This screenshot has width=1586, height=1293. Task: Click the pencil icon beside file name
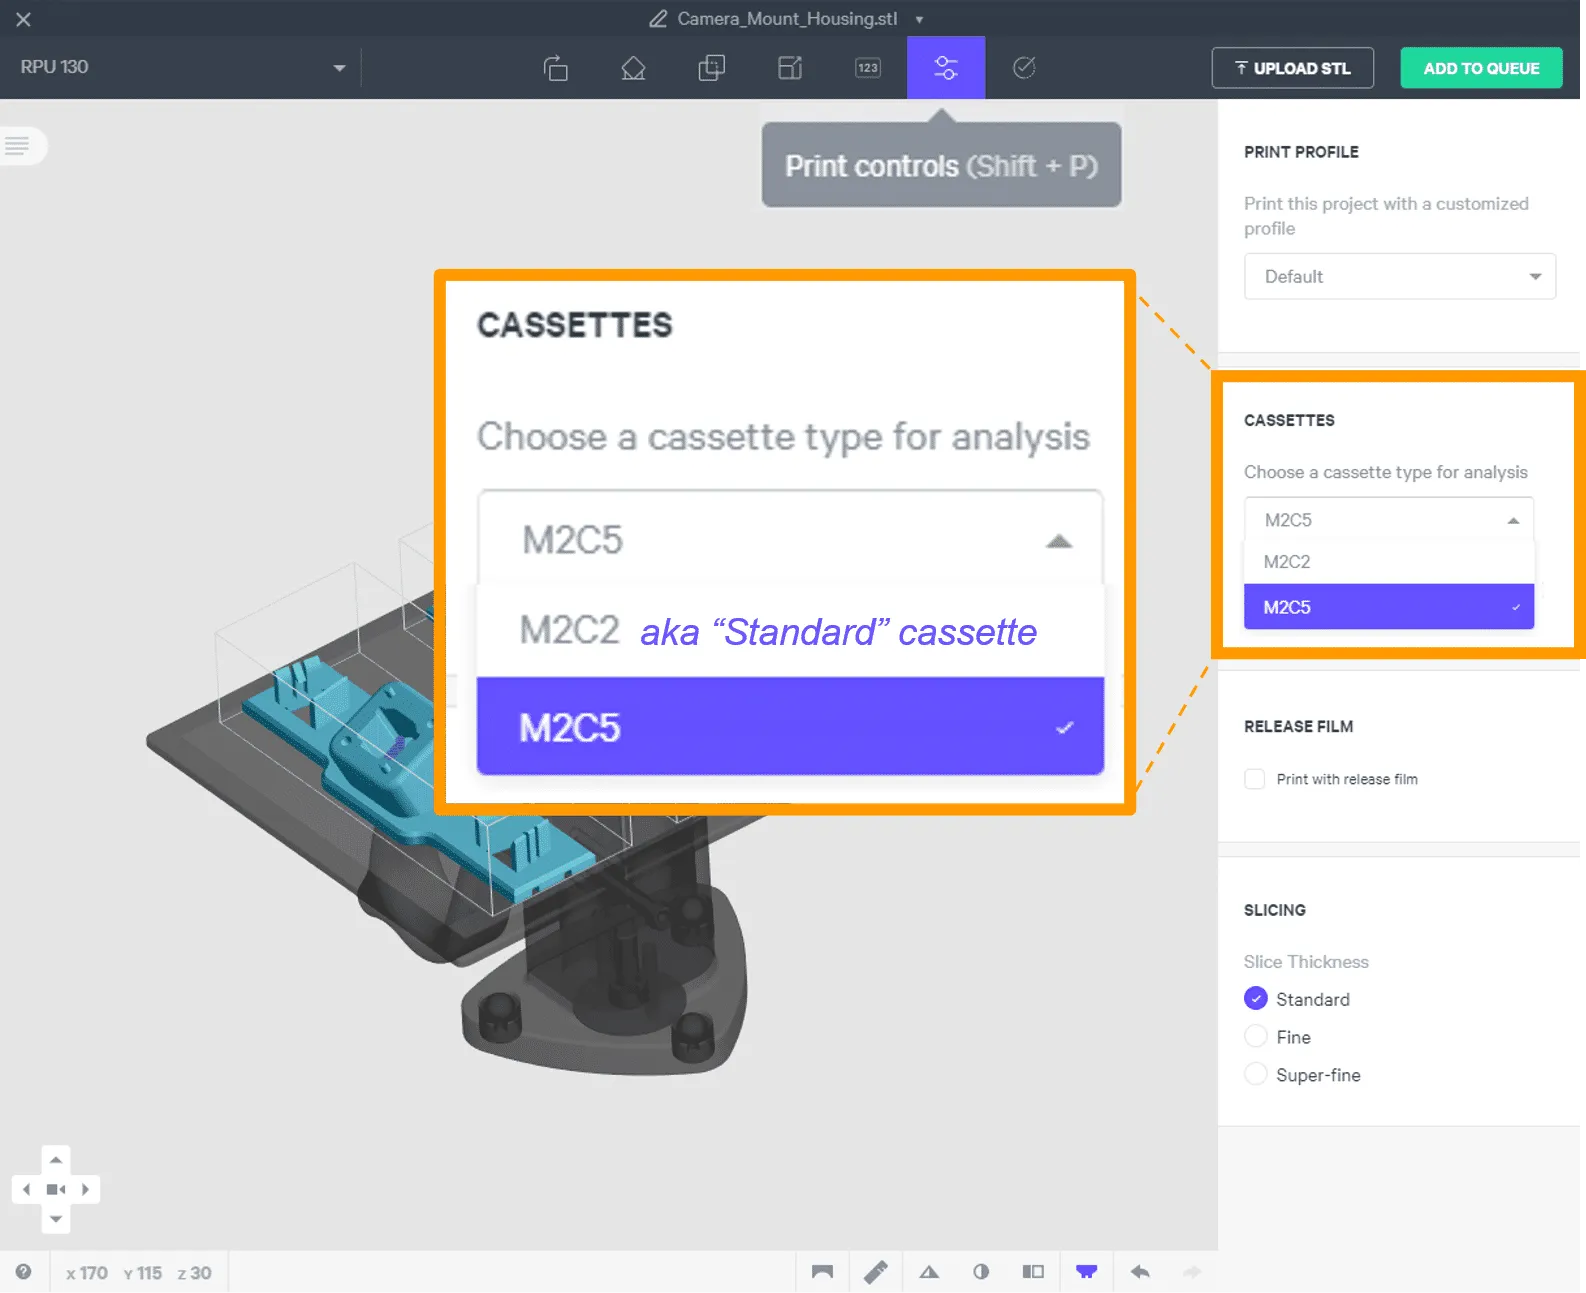tap(658, 19)
